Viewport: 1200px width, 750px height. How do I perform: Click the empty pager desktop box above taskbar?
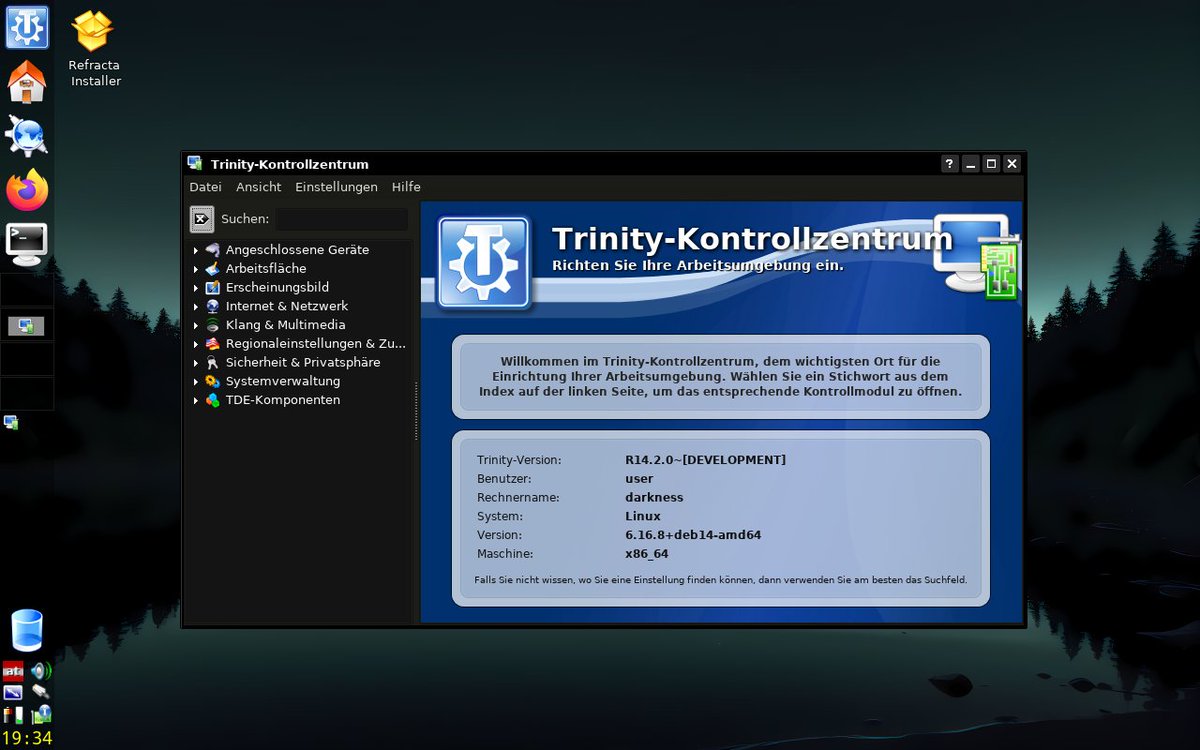tap(27, 290)
